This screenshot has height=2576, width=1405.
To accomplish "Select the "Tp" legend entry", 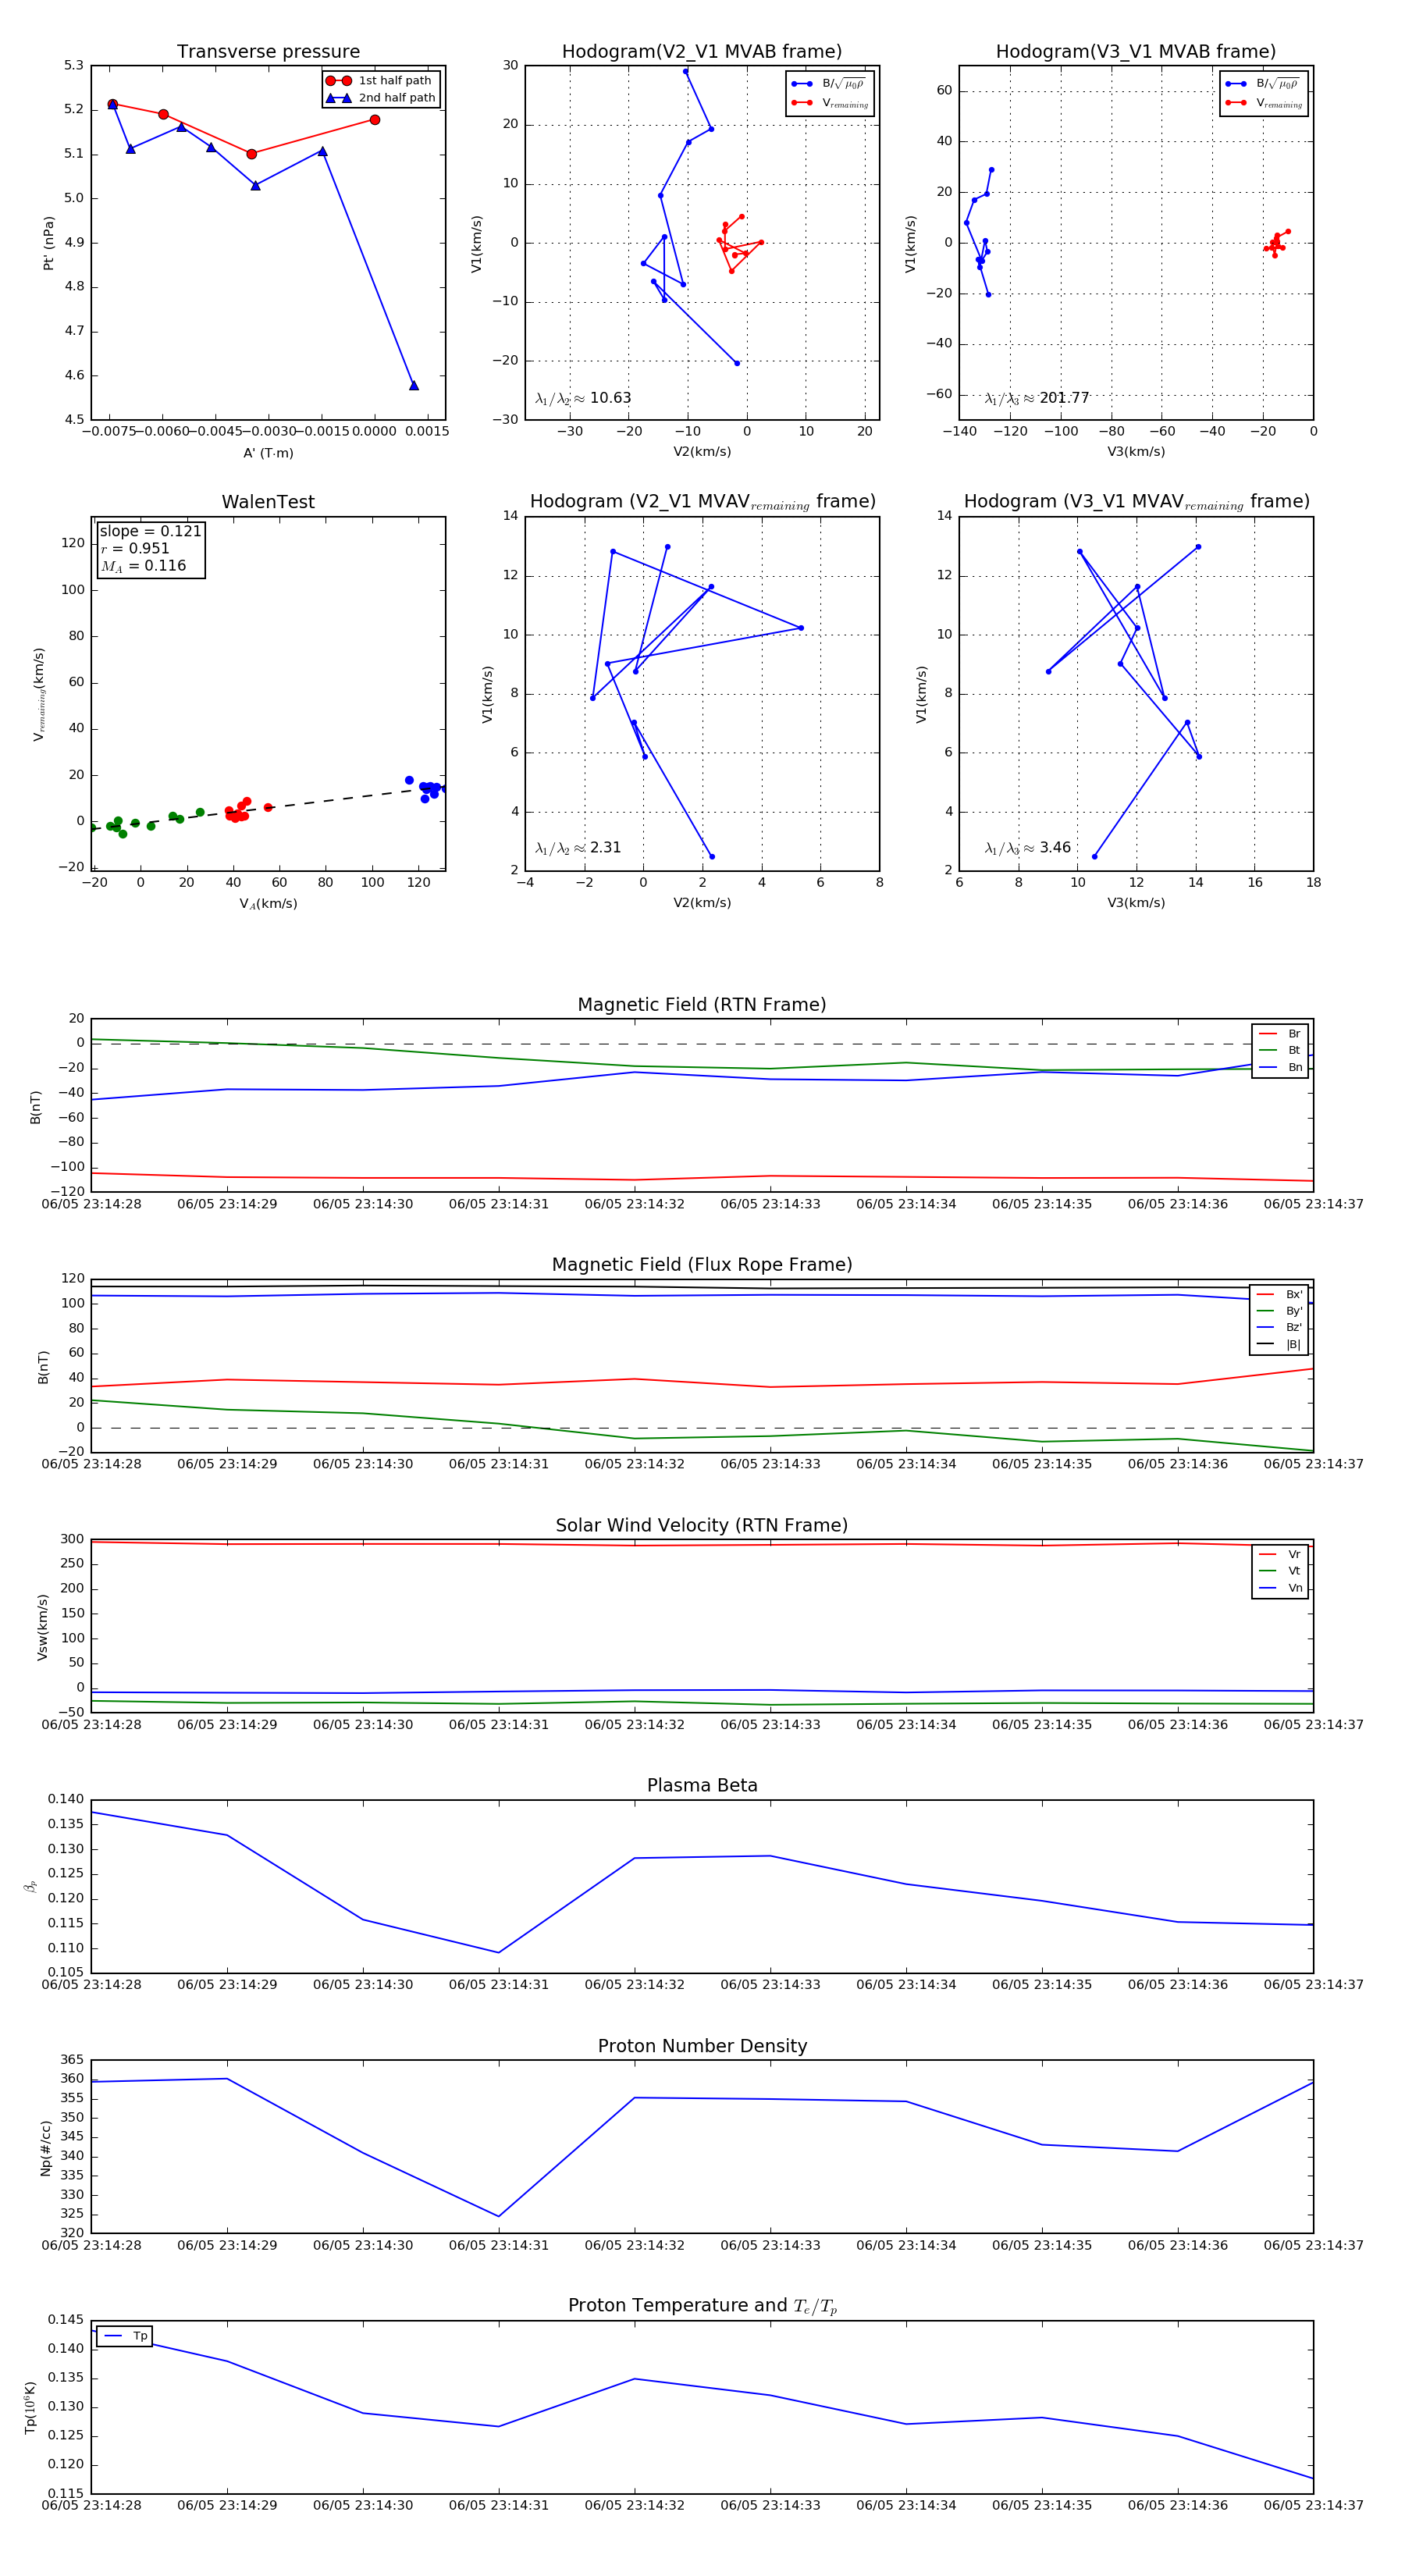I will [125, 2336].
